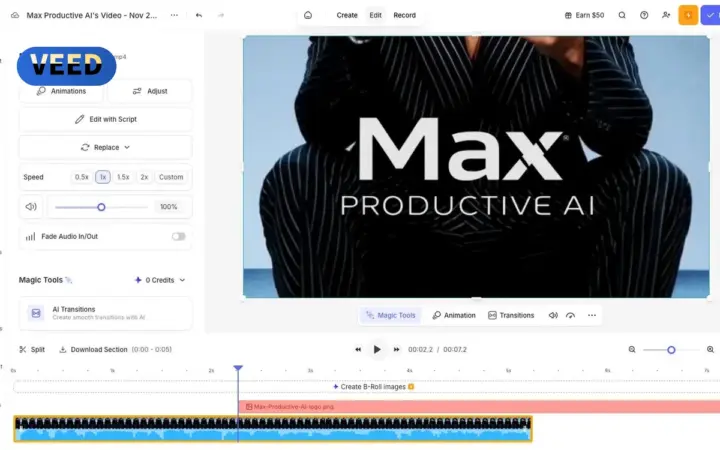
Task: Click speed gauge icon in canvas toolbar
Action: click(570, 315)
